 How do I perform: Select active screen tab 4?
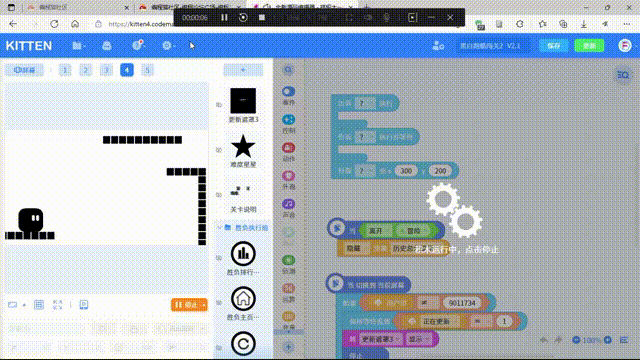(x=127, y=70)
